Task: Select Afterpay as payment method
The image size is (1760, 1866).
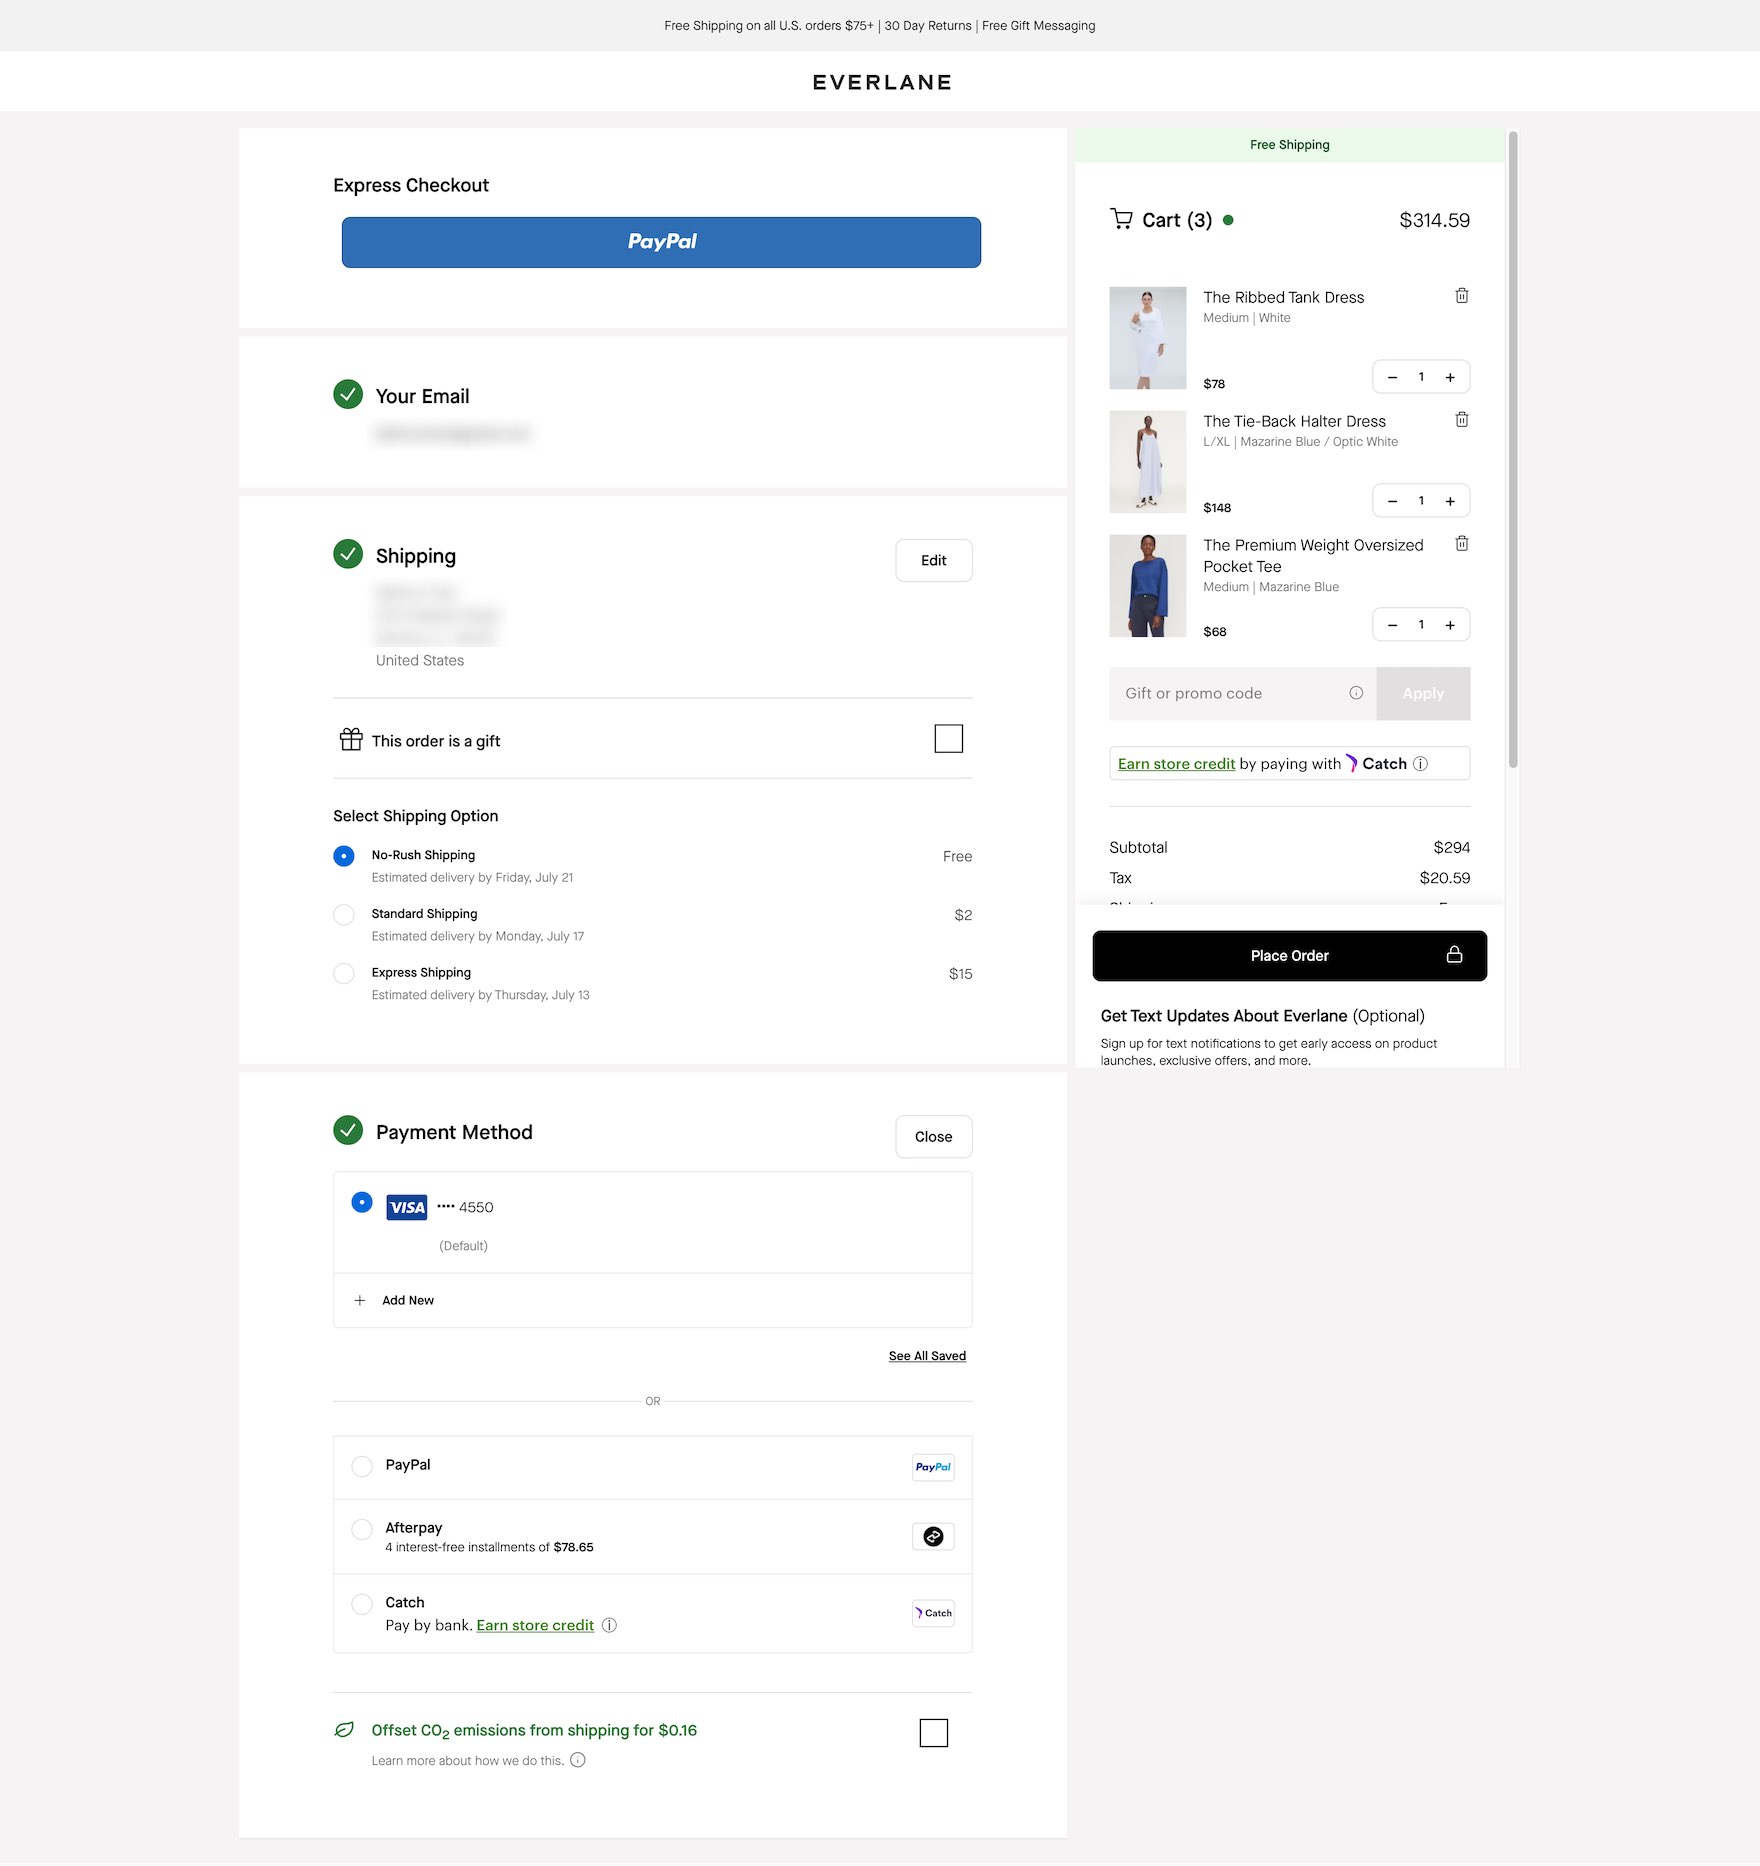Action: coord(362,1529)
